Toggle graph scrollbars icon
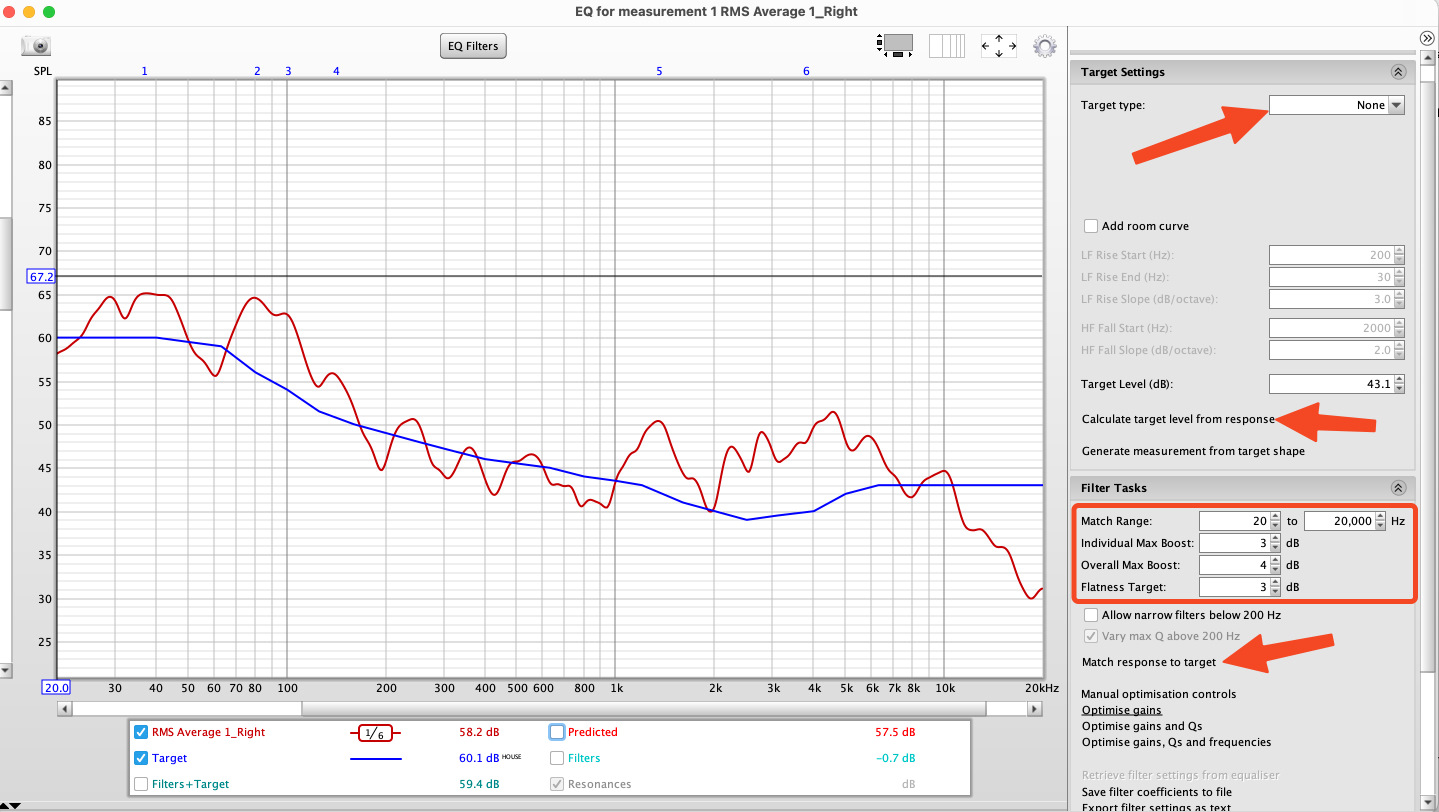Screen dimensions: 1439x812 [895, 45]
